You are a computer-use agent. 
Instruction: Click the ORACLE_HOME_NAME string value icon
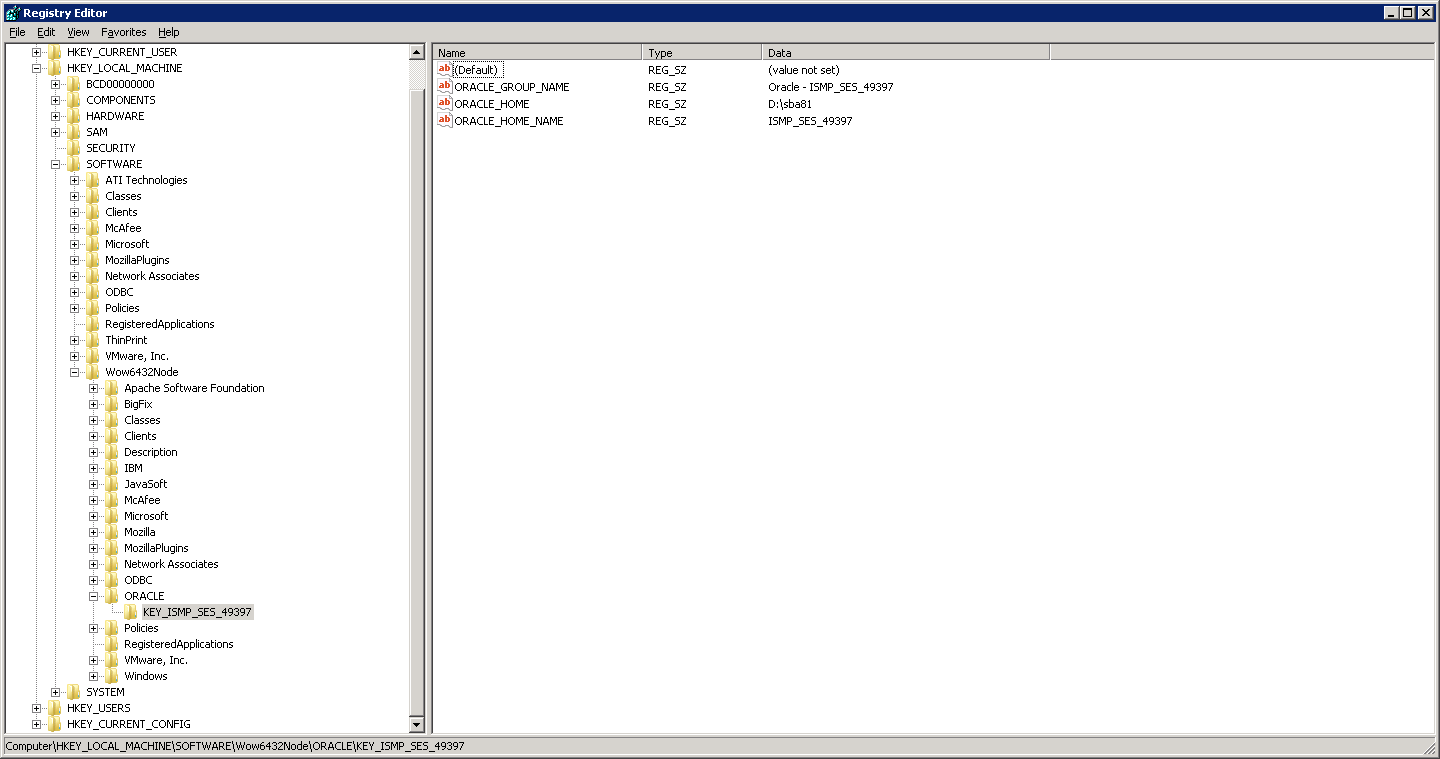coord(445,121)
